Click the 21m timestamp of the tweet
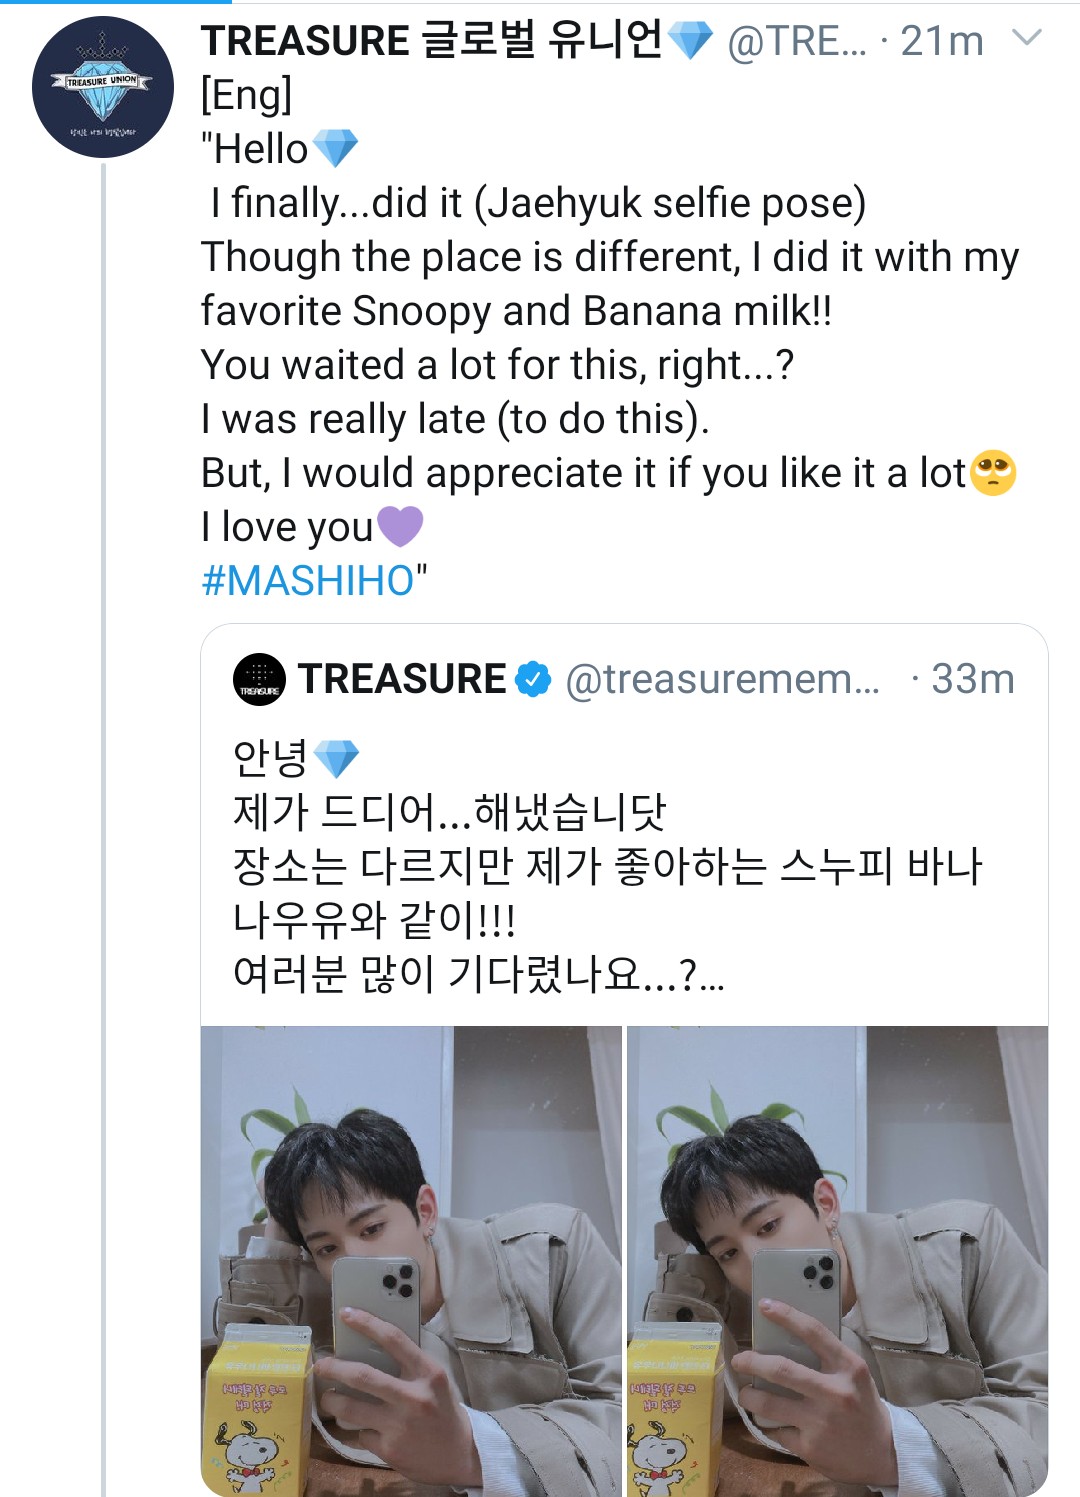The width and height of the screenshot is (1080, 1497). coord(942,41)
